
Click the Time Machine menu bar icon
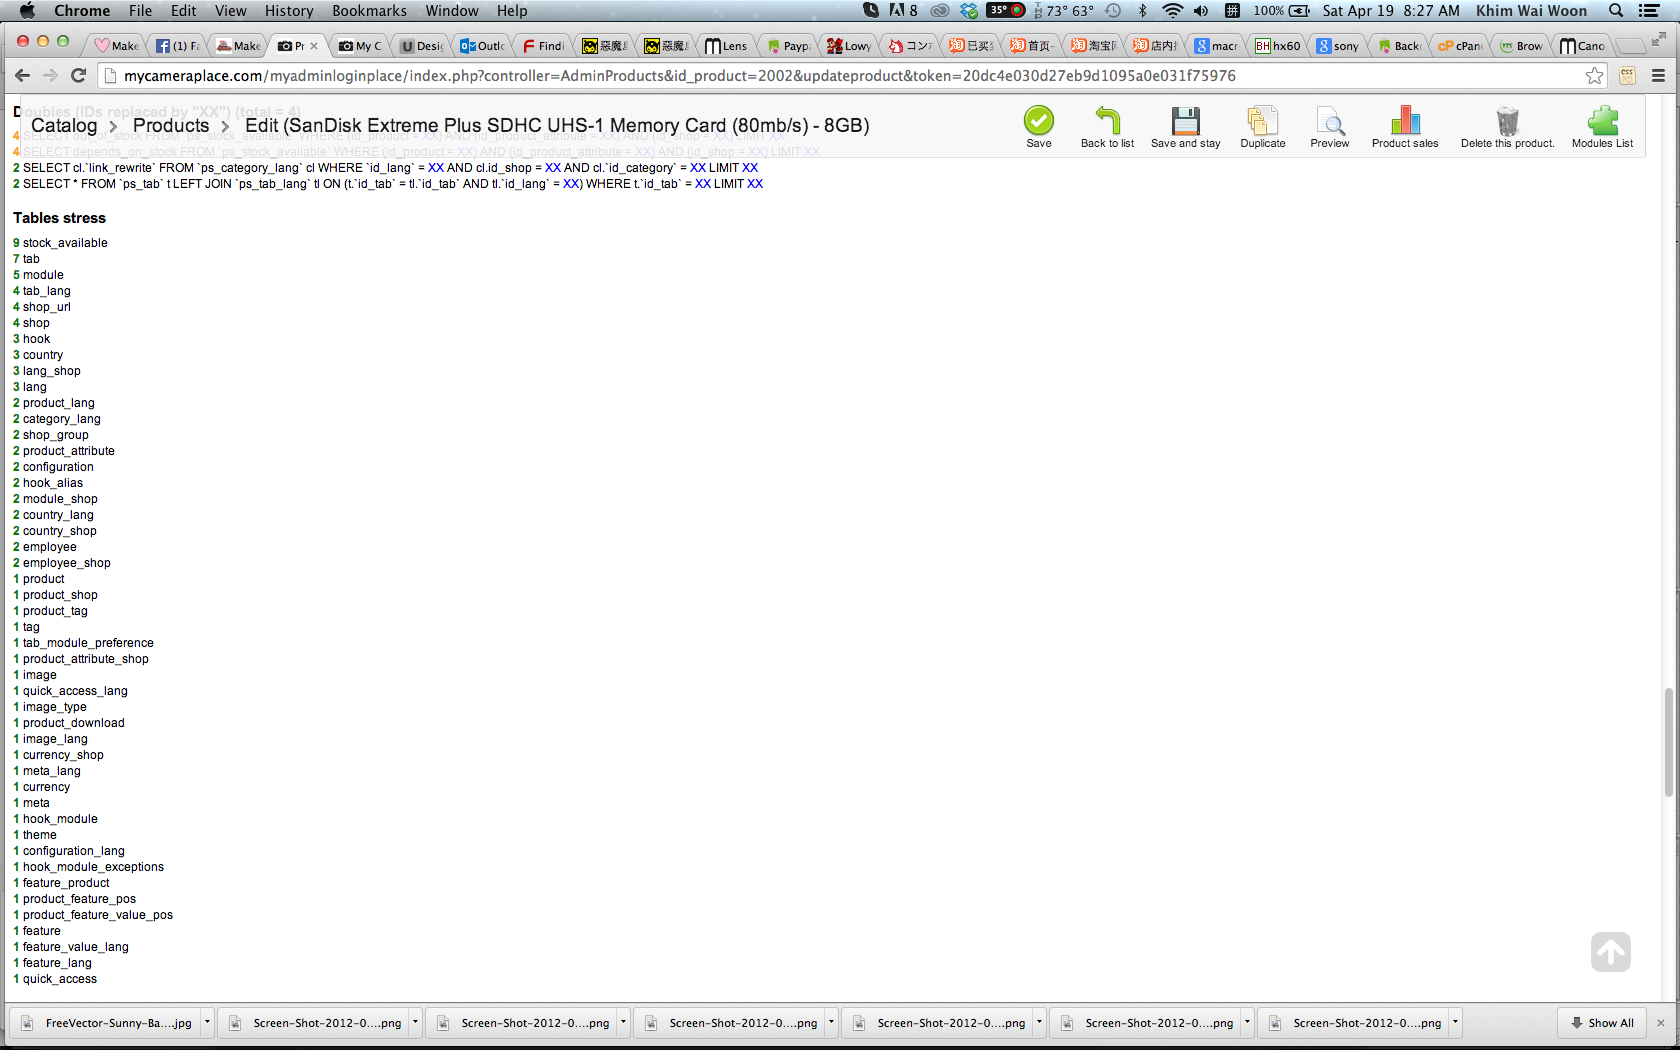pyautogui.click(x=1113, y=11)
